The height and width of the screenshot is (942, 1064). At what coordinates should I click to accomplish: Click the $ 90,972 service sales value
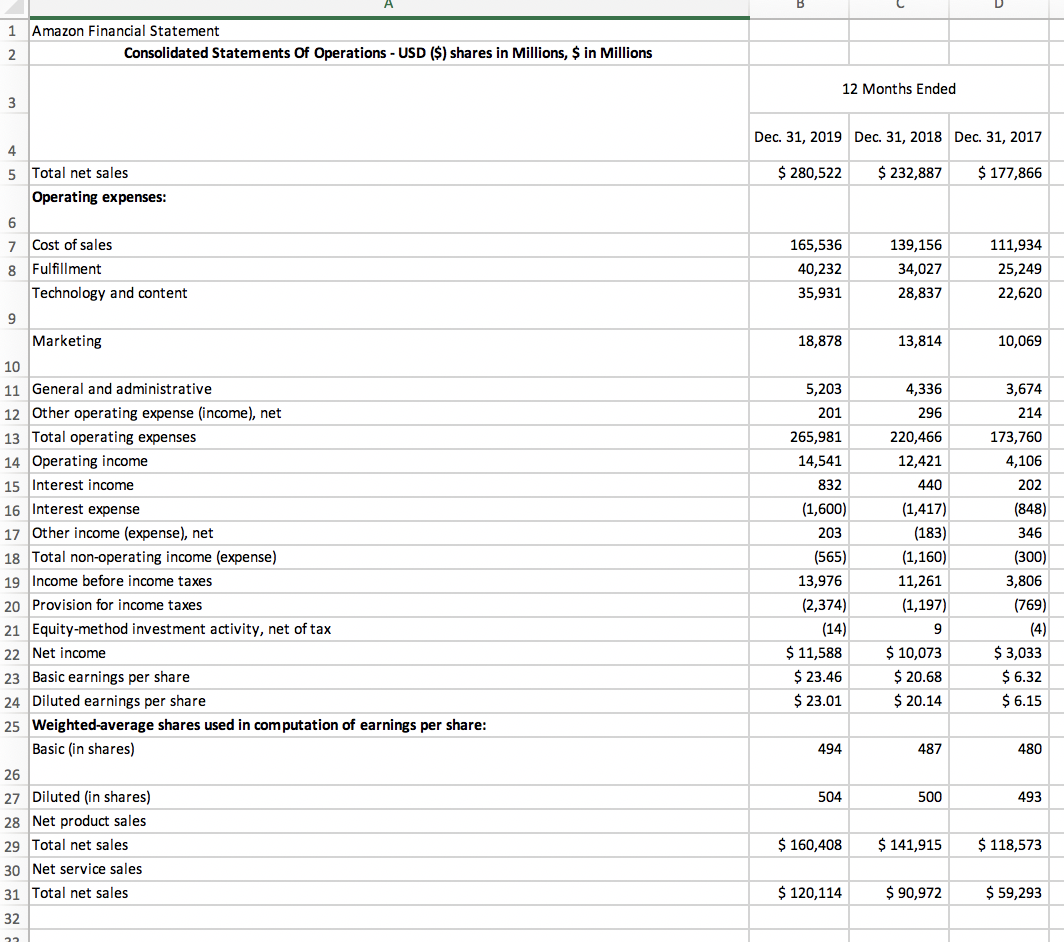(913, 893)
